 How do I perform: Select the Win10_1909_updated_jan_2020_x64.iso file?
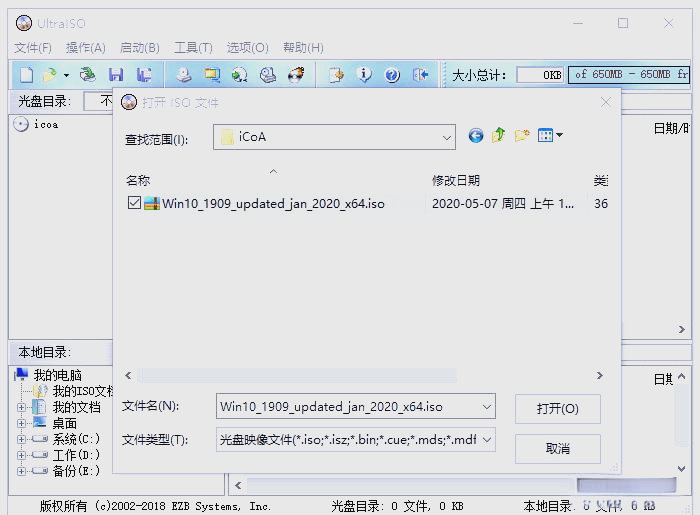273,204
